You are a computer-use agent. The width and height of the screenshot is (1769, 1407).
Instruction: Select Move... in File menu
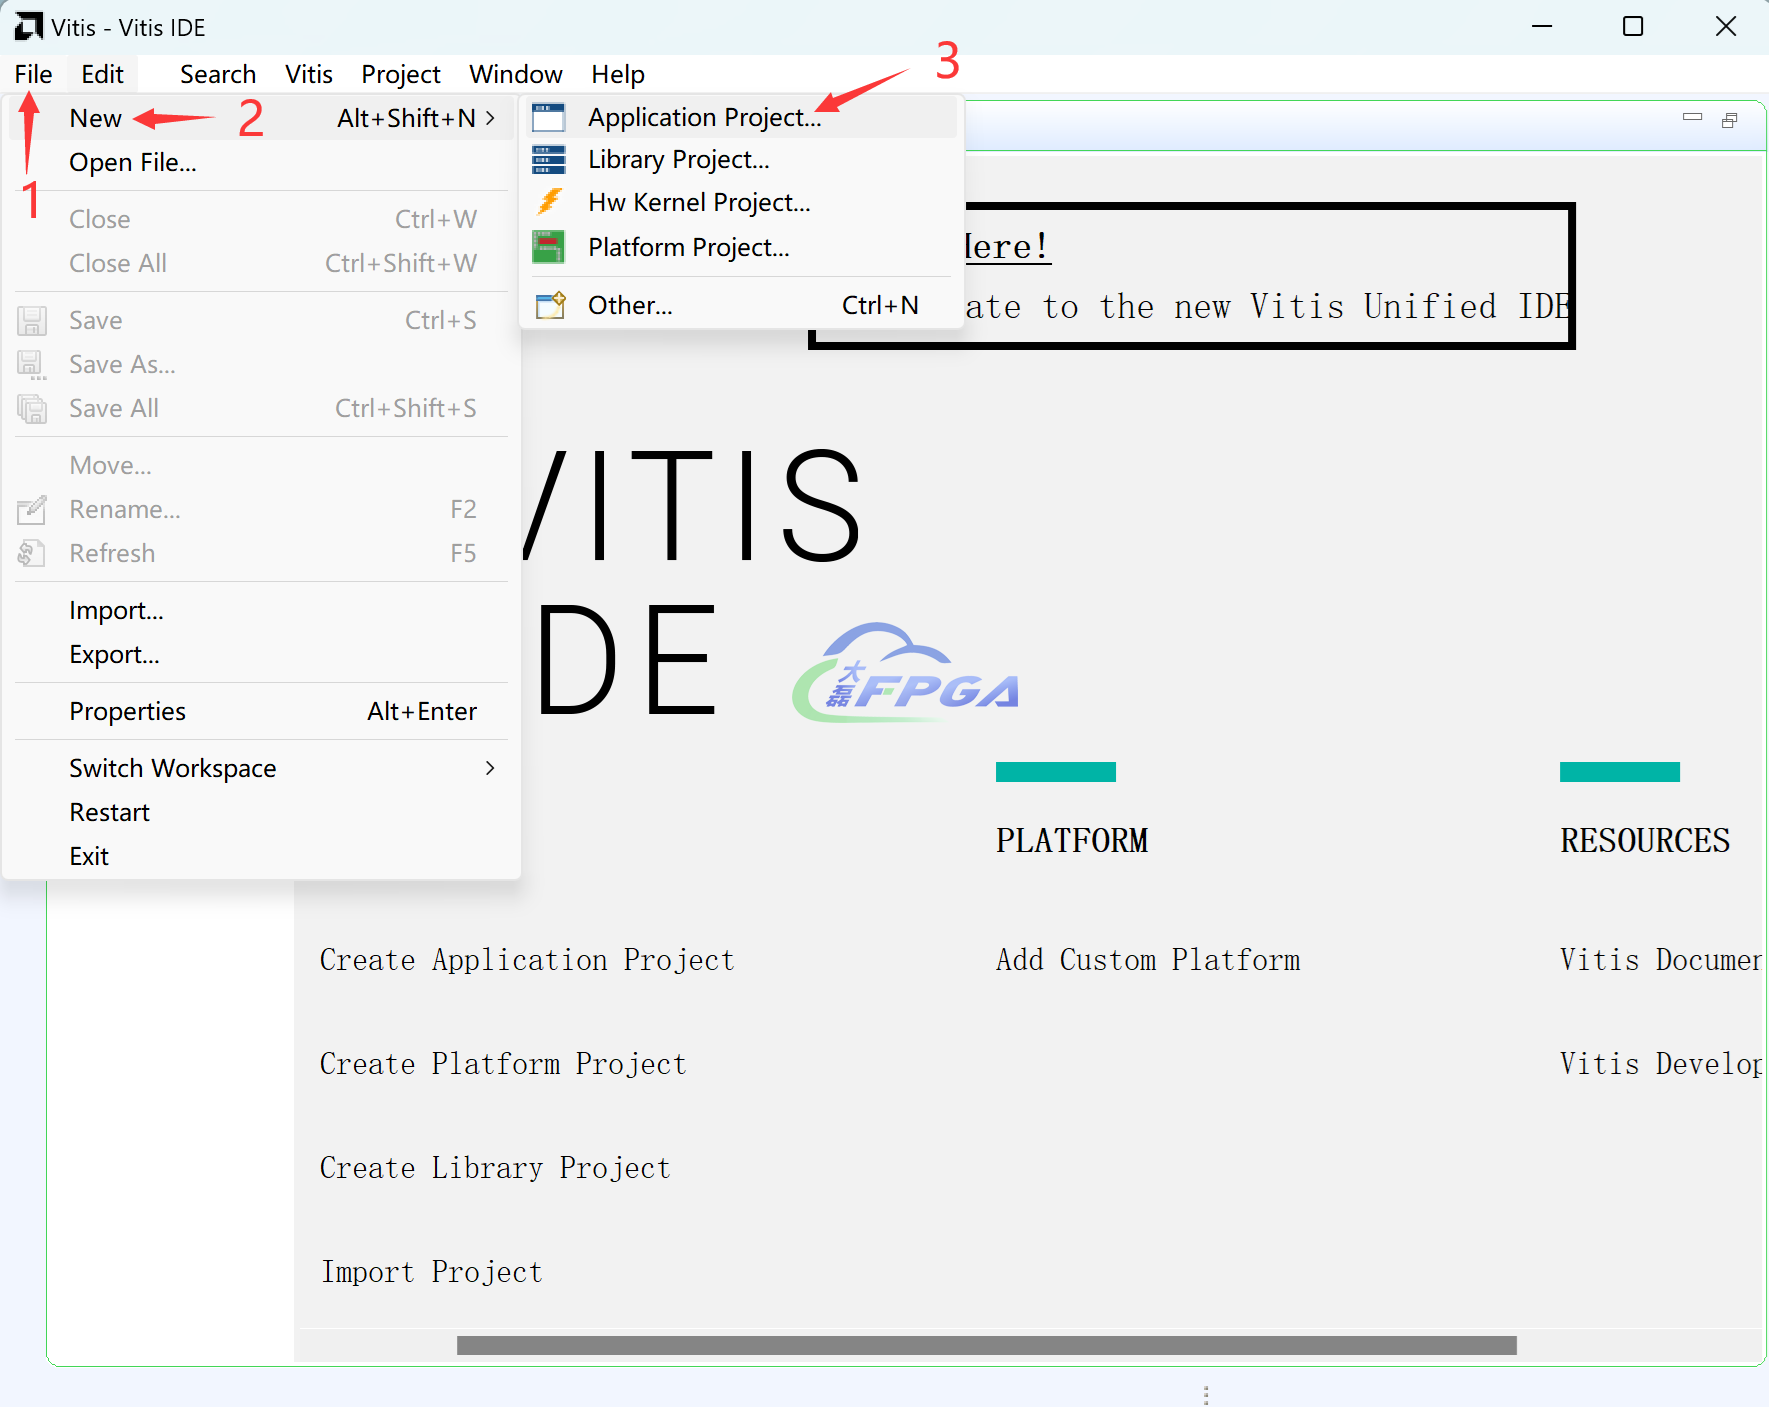pyautogui.click(x=260, y=465)
